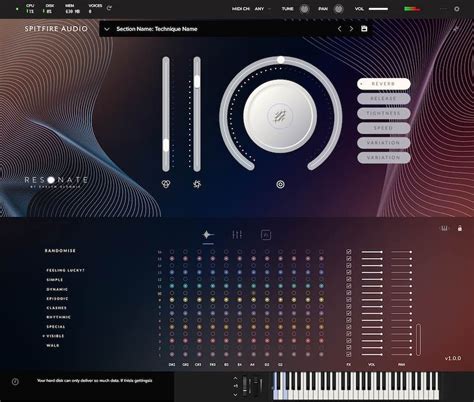Screen dimensions: 474x402
Task: Increase octave with keyboard up arrow
Action: click(x=235, y=378)
